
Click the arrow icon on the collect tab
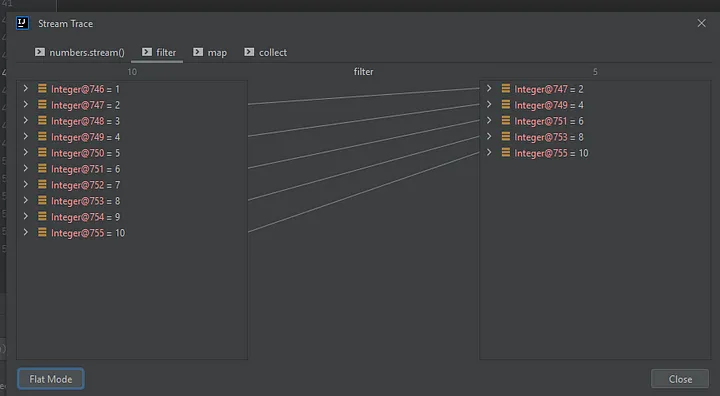coord(249,52)
